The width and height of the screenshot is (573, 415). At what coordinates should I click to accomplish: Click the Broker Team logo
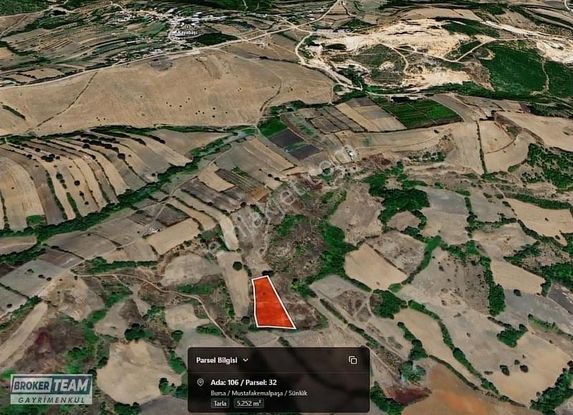51,389
